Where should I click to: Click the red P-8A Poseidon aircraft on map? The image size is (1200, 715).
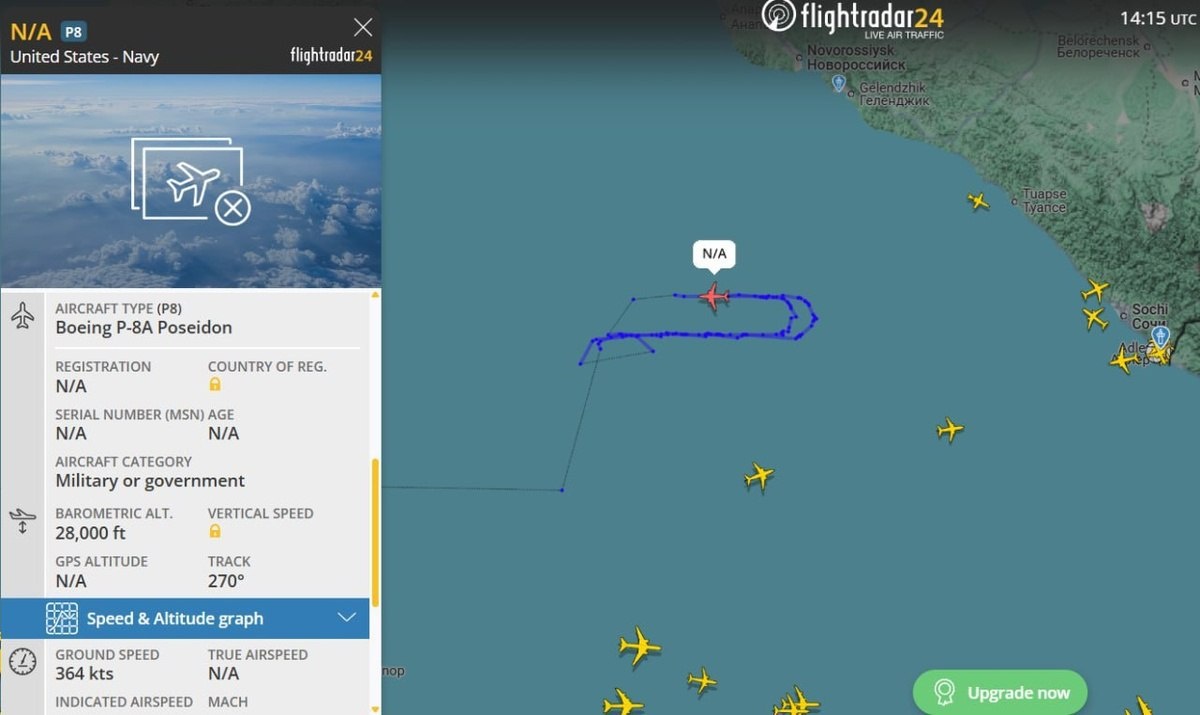[713, 296]
